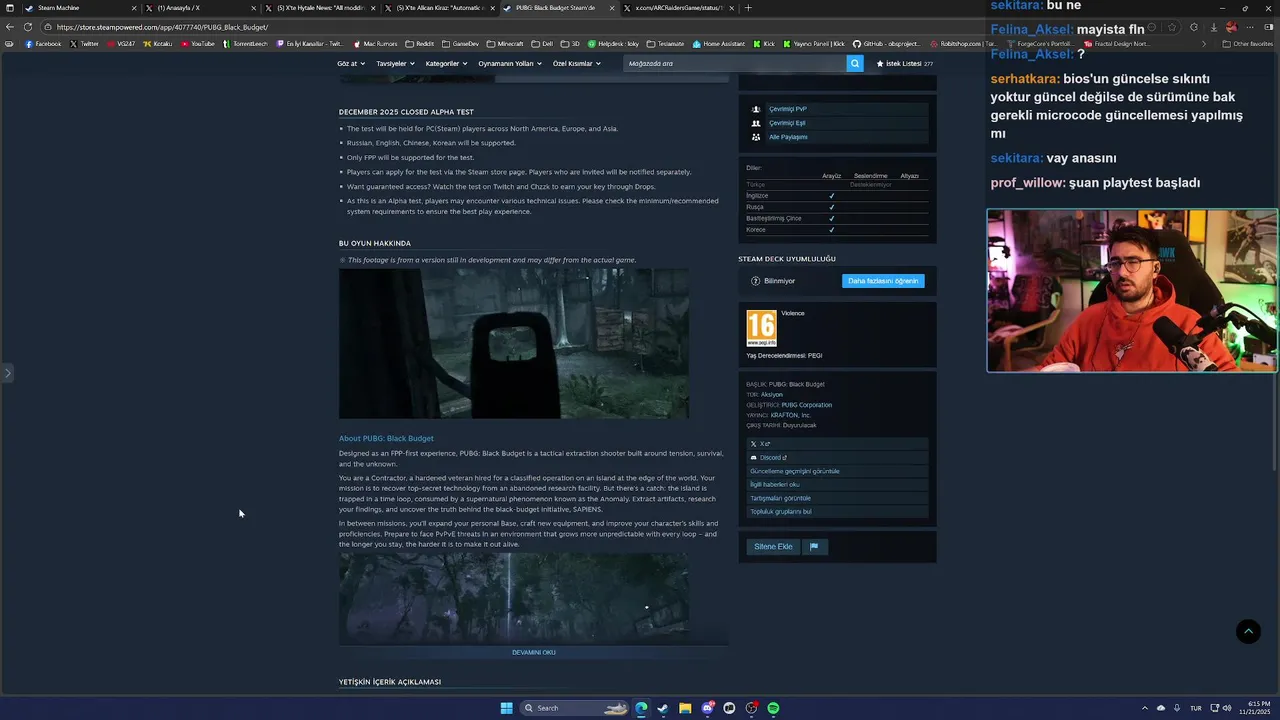The height and width of the screenshot is (720, 1280).
Task: Search the store with the magnifier button
Action: click(x=855, y=63)
